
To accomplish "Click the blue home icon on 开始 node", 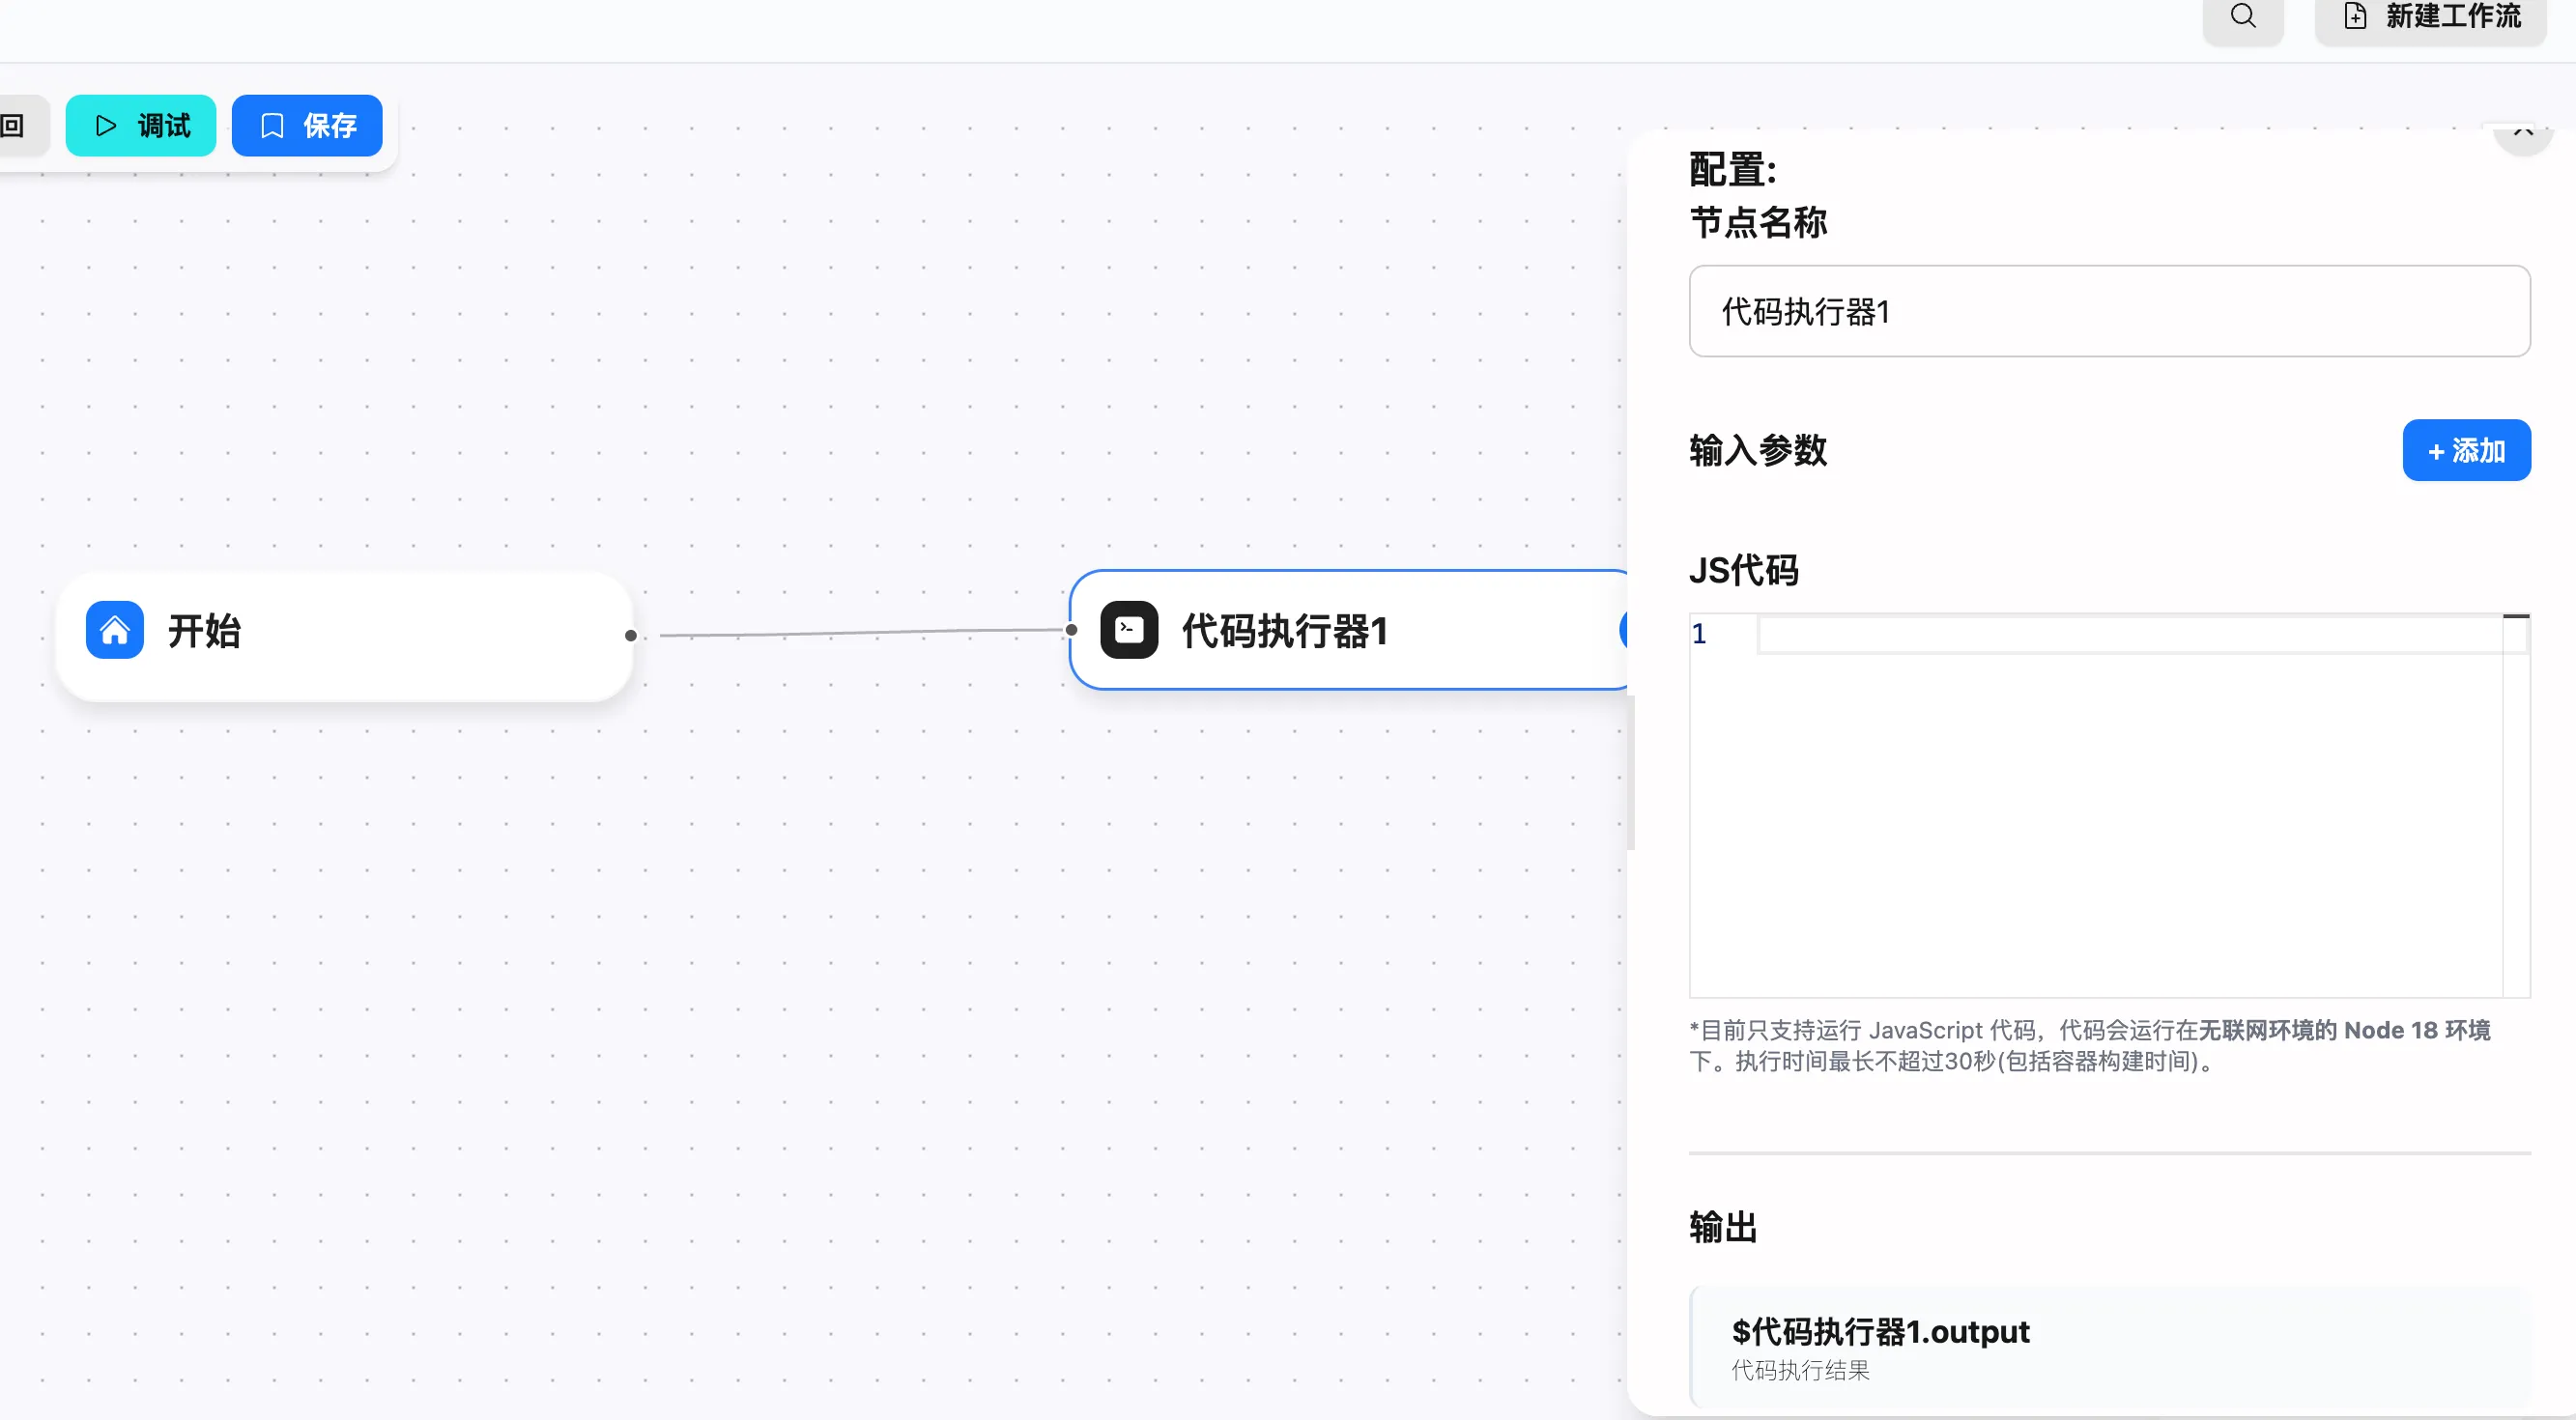I will 115,630.
